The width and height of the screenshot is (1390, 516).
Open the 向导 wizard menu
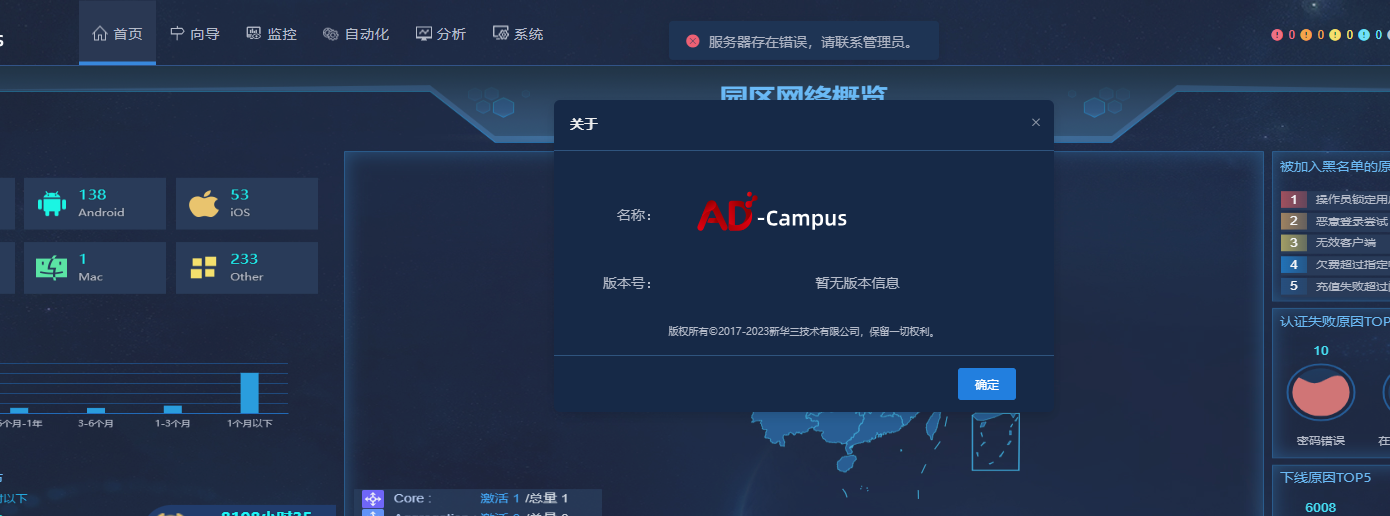point(195,33)
